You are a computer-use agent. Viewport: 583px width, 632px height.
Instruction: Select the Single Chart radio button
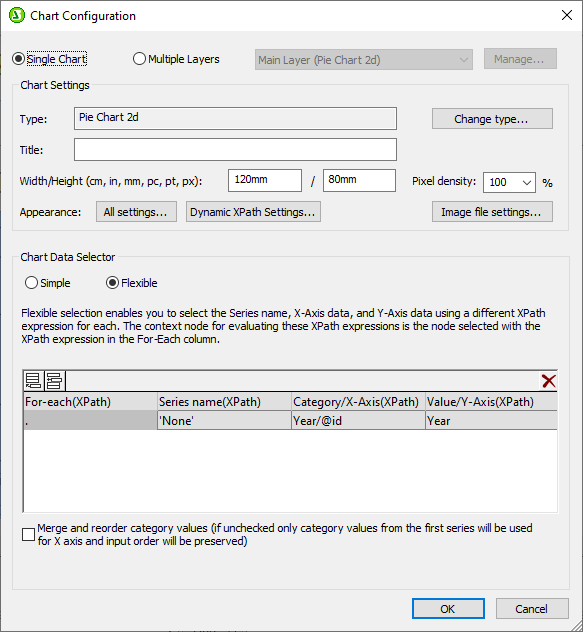(x=18, y=59)
